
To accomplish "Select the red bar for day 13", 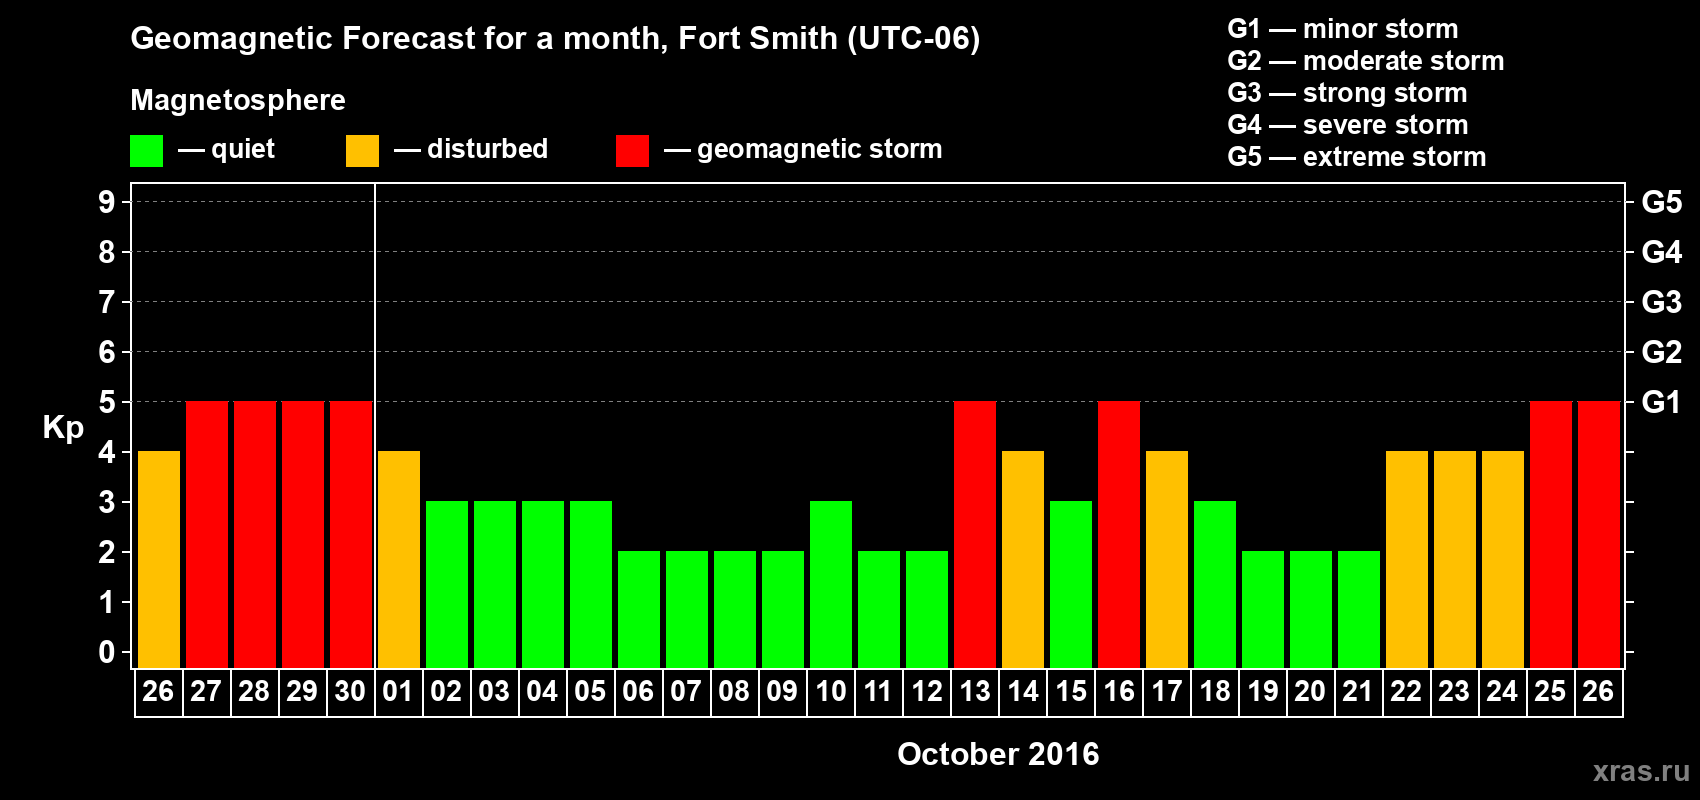I will (975, 534).
